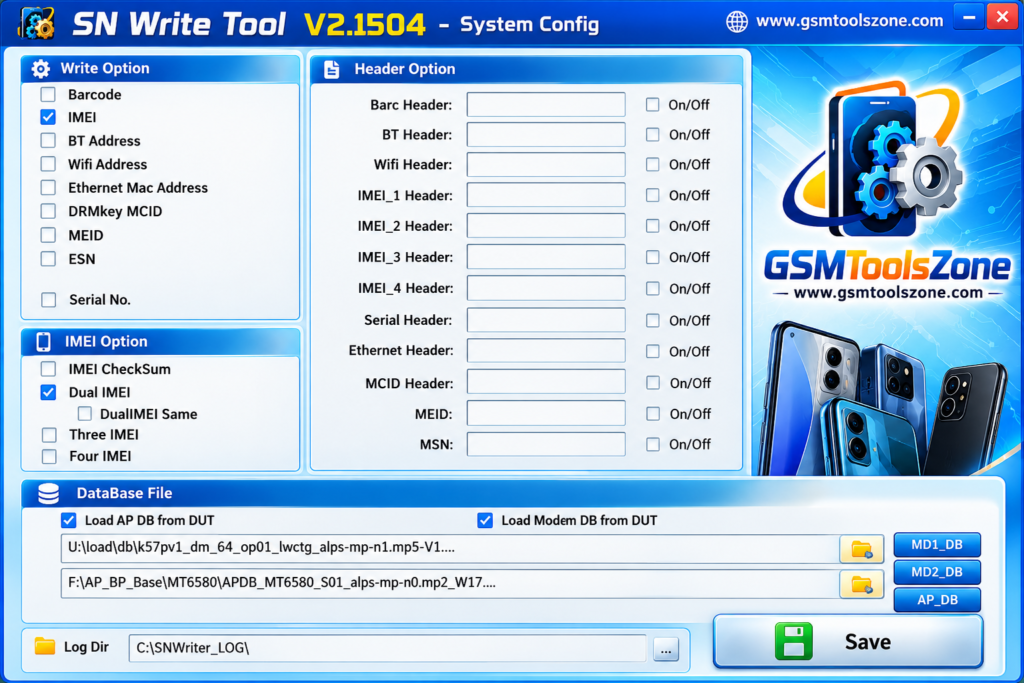Toggle IMEI_3 Header On/Off checkbox
The height and width of the screenshot is (683, 1024).
652,257
